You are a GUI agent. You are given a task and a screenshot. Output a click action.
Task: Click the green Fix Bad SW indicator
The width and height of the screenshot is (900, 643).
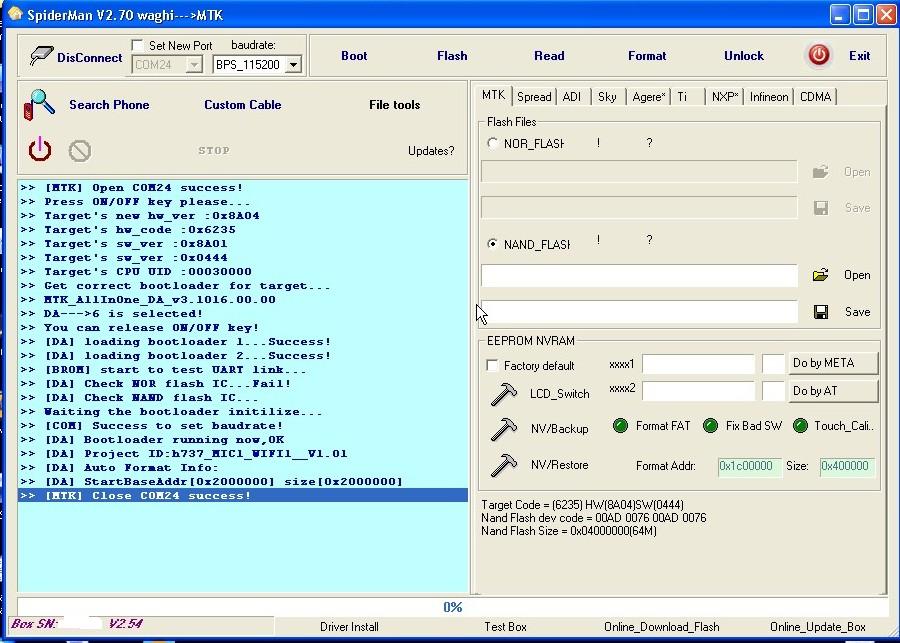click(x=710, y=425)
